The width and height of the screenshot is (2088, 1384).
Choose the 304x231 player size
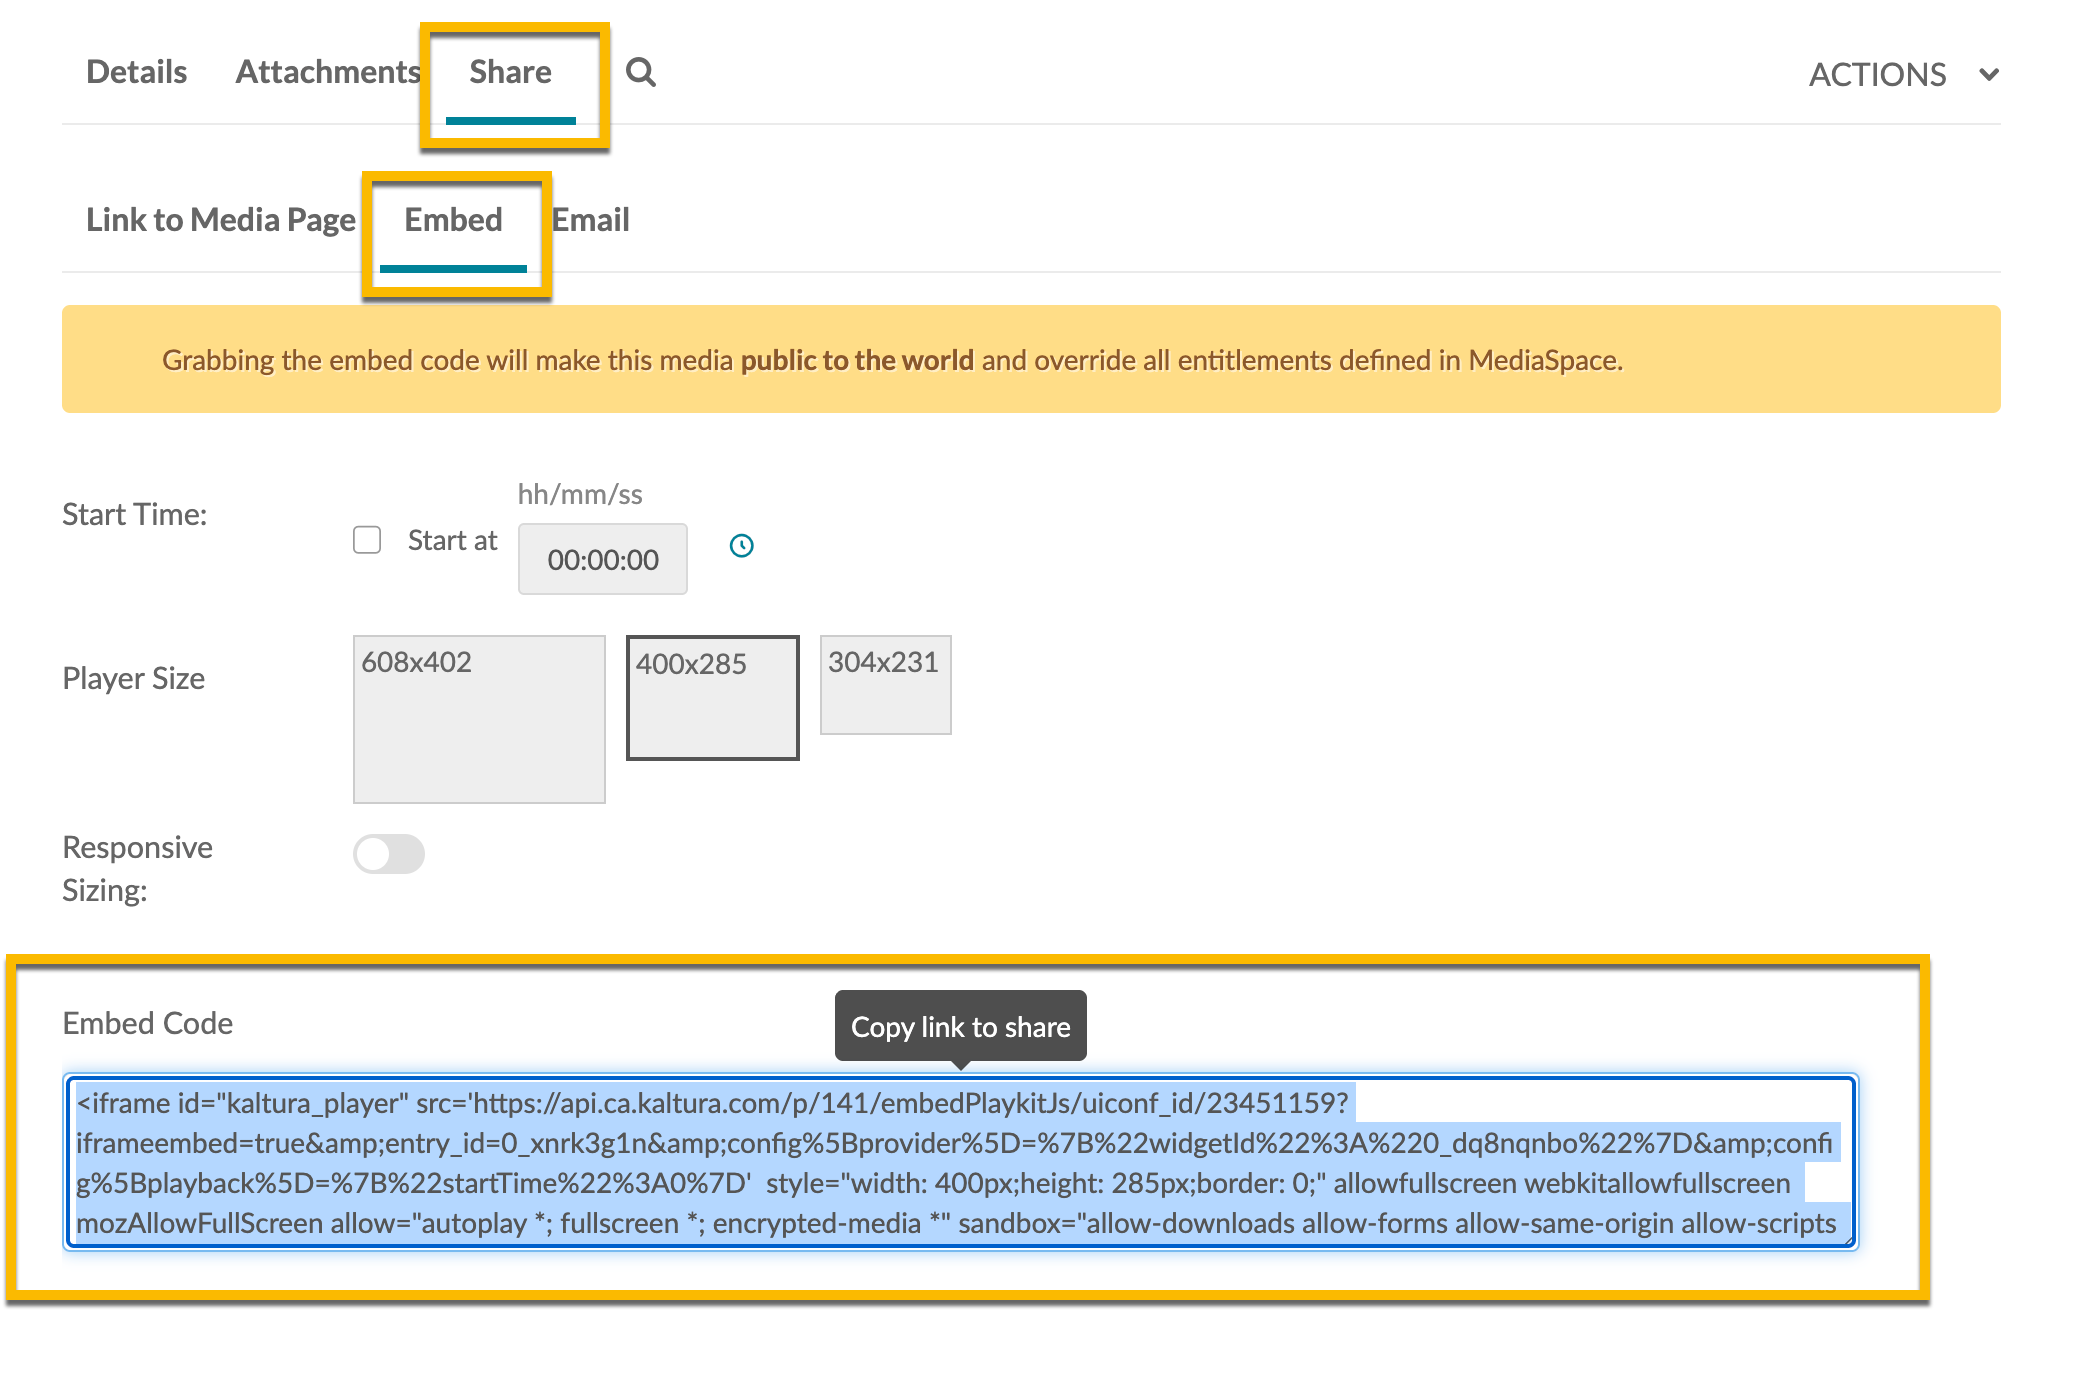tap(885, 684)
